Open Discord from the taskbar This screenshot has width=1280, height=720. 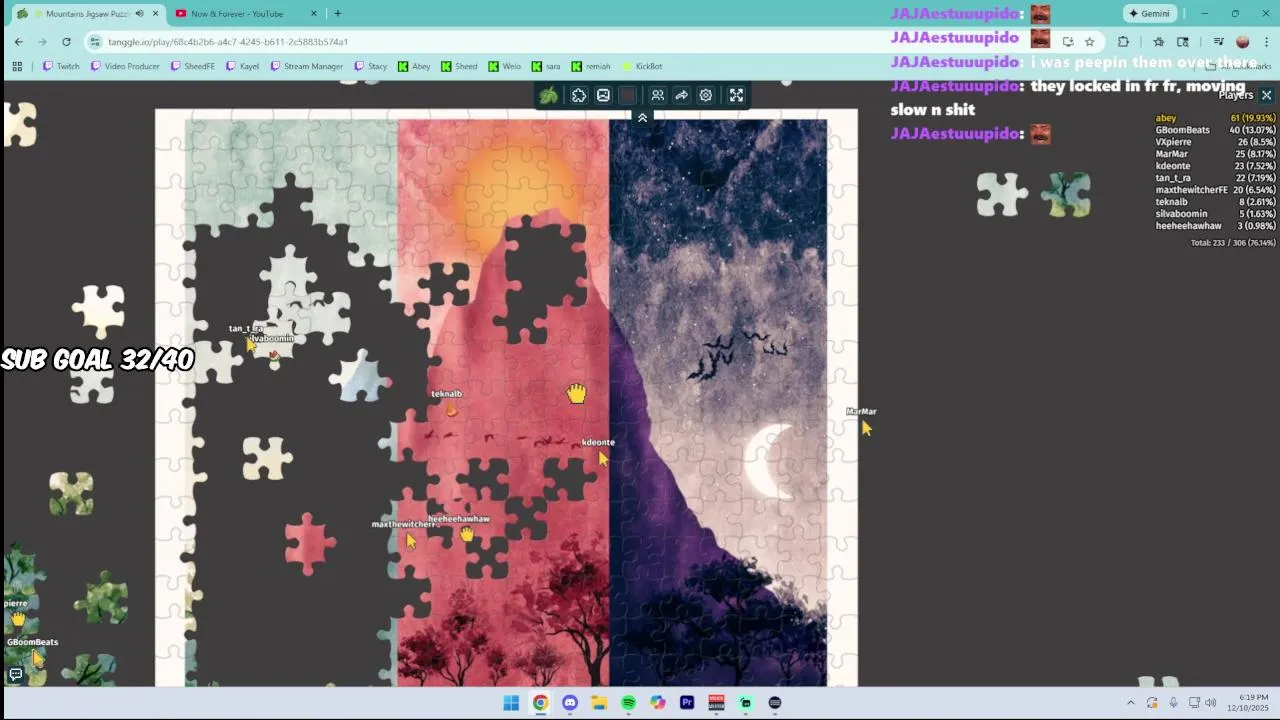pyautogui.click(x=570, y=703)
